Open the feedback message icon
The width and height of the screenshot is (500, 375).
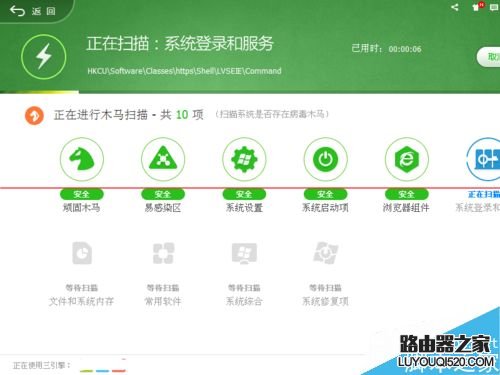[494, 7]
